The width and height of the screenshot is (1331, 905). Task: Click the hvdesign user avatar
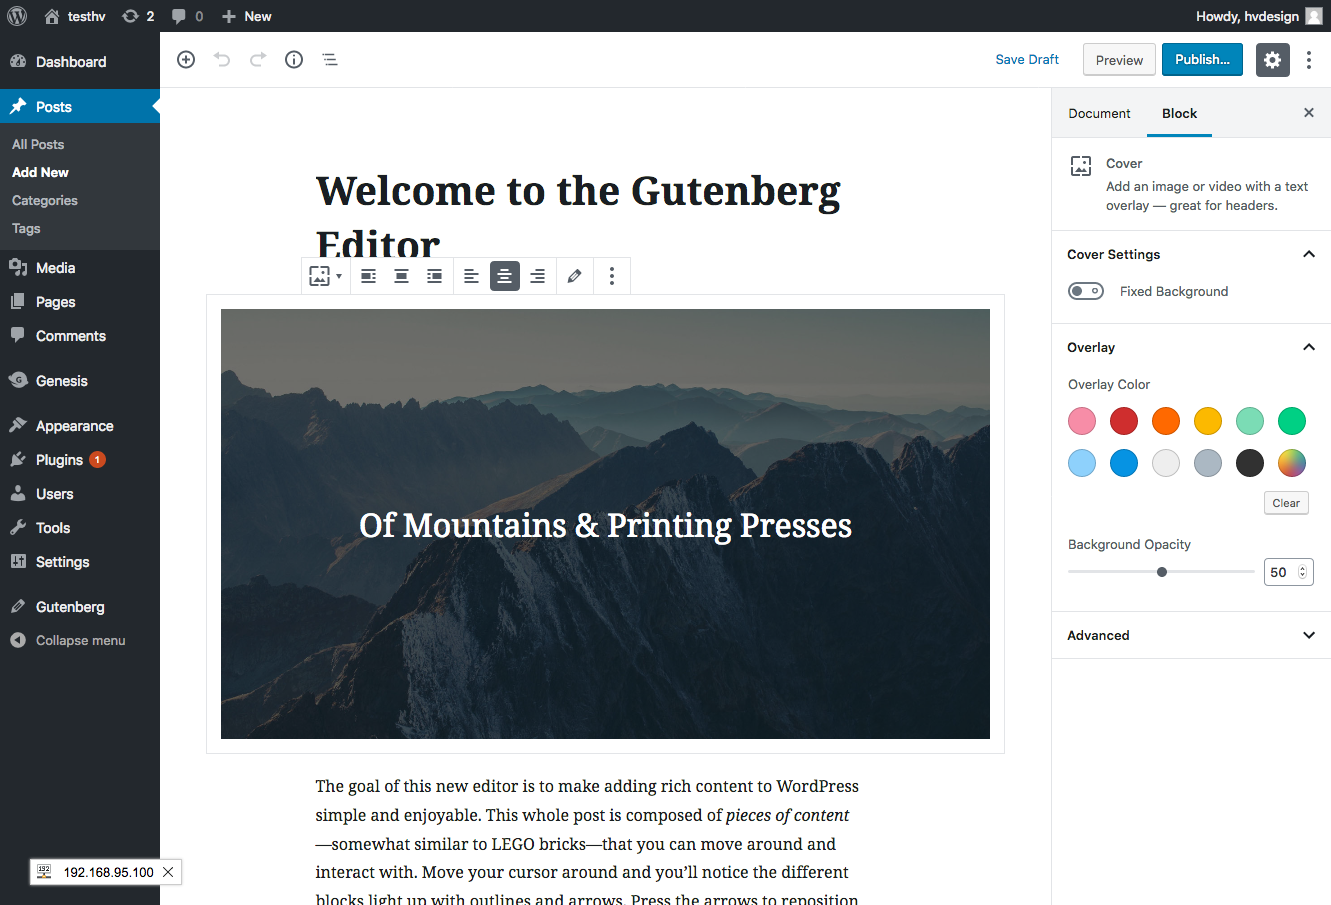tap(1314, 16)
